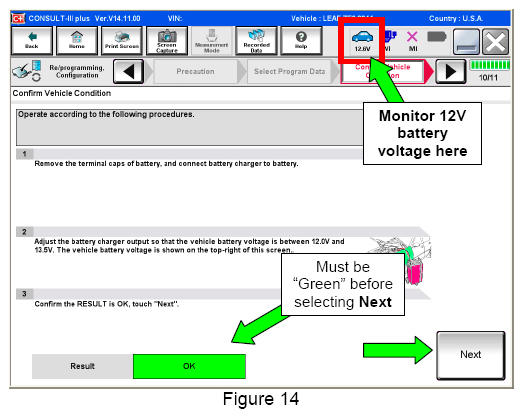
Task: Click the Next button
Action: click(471, 355)
